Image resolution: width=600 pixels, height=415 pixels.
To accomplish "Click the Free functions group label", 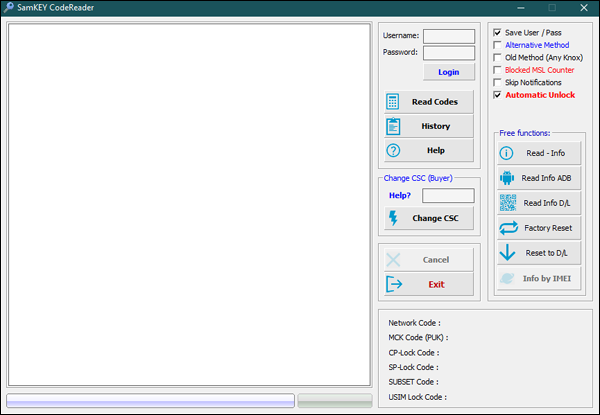I will (525, 133).
